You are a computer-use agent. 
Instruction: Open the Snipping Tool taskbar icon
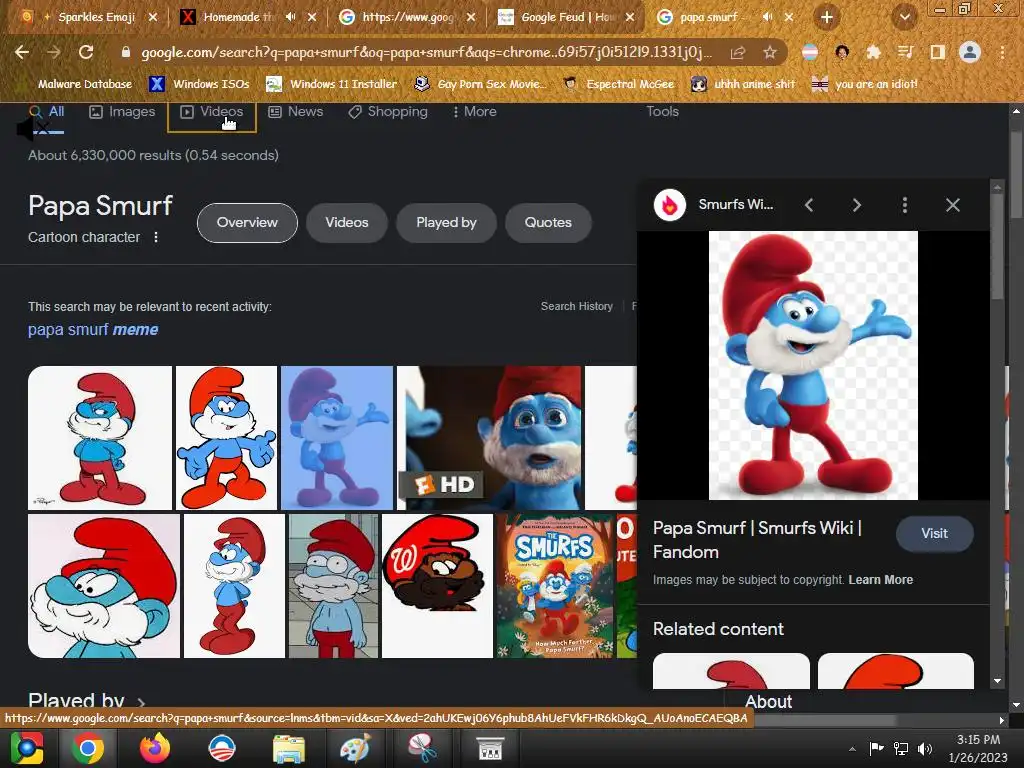coord(423,748)
